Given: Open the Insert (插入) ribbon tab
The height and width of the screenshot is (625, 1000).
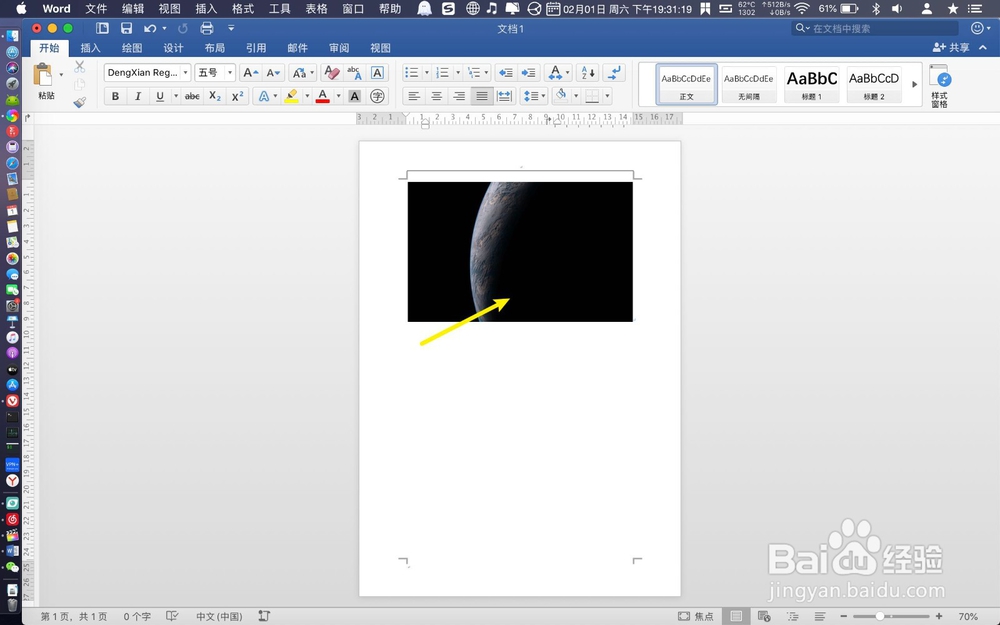Looking at the screenshot, I should 91,48.
